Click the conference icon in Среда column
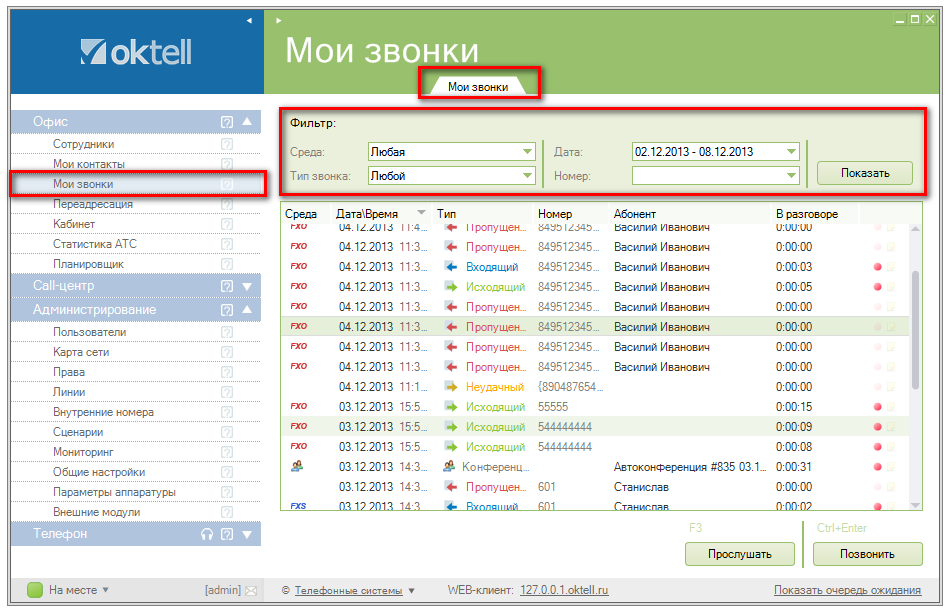The width and height of the screenshot is (949, 611). pyautogui.click(x=298, y=466)
